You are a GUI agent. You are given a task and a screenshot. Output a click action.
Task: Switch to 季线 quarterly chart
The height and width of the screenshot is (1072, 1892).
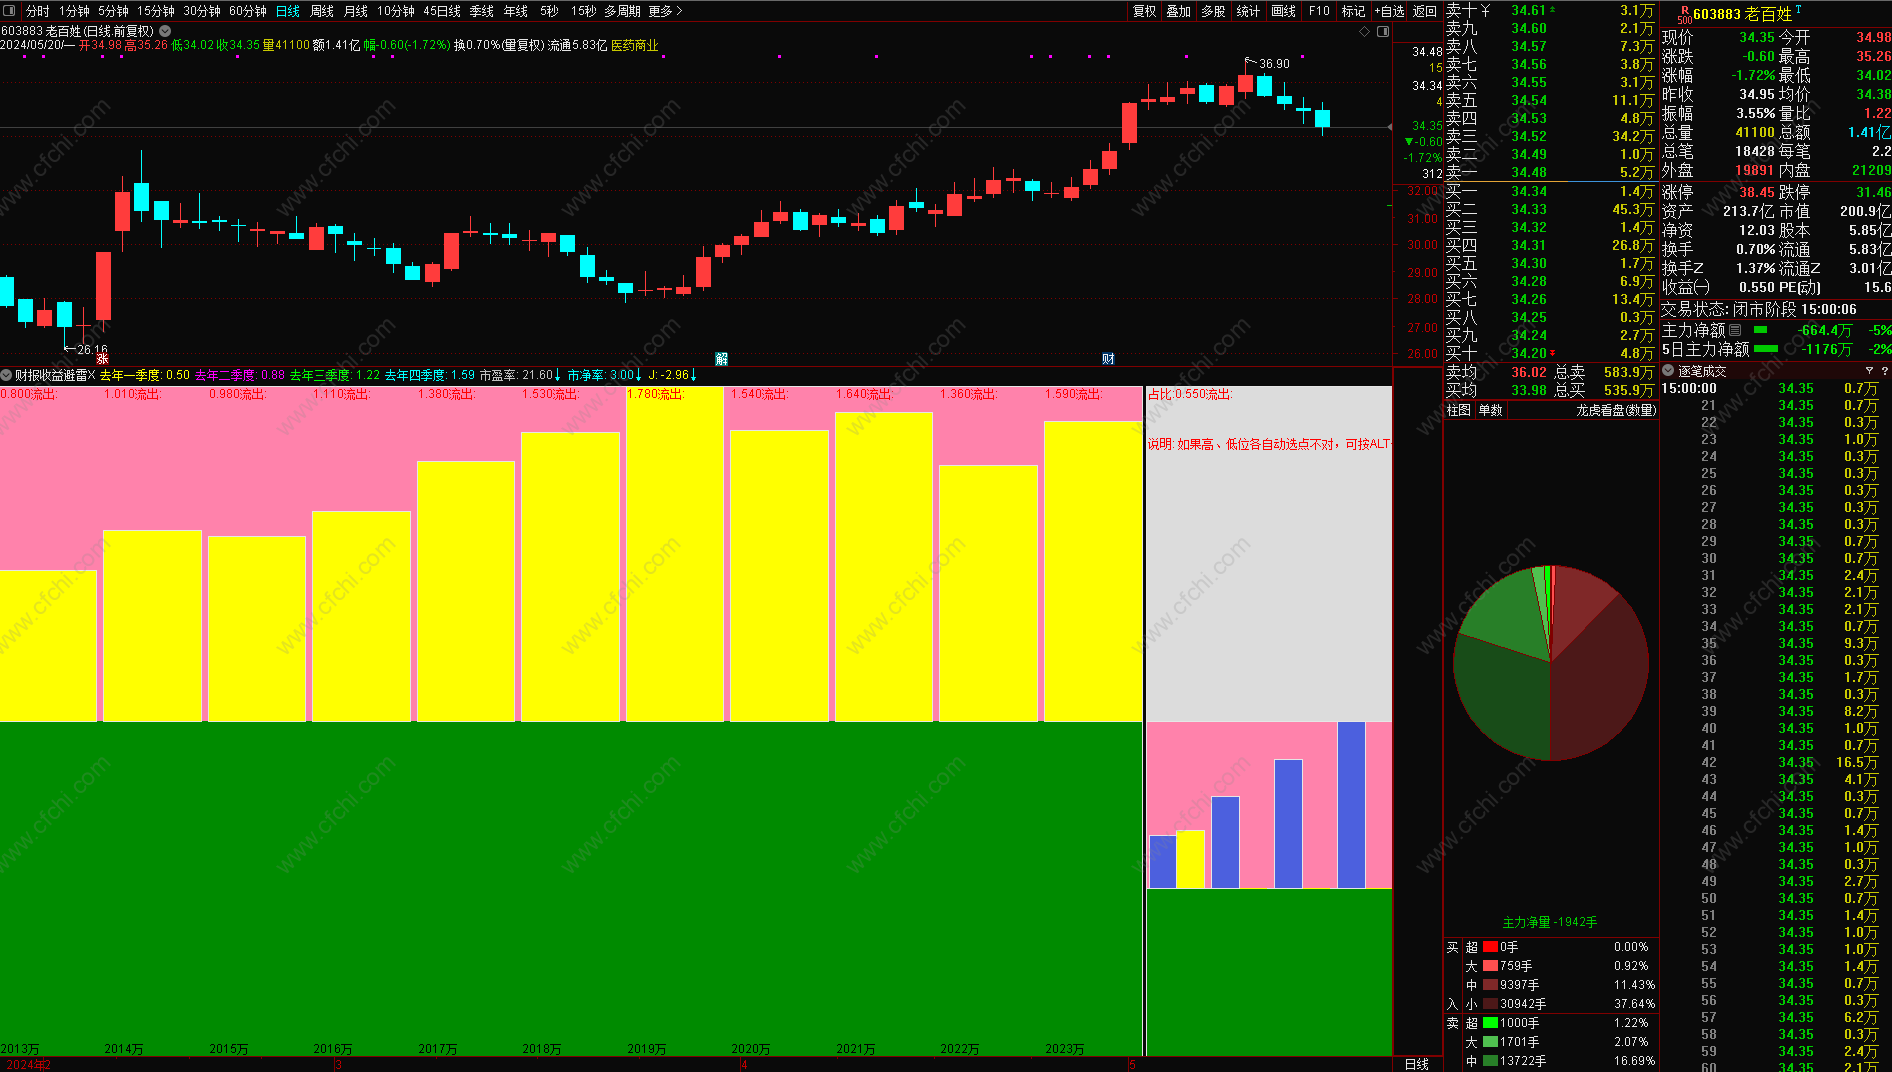[482, 11]
